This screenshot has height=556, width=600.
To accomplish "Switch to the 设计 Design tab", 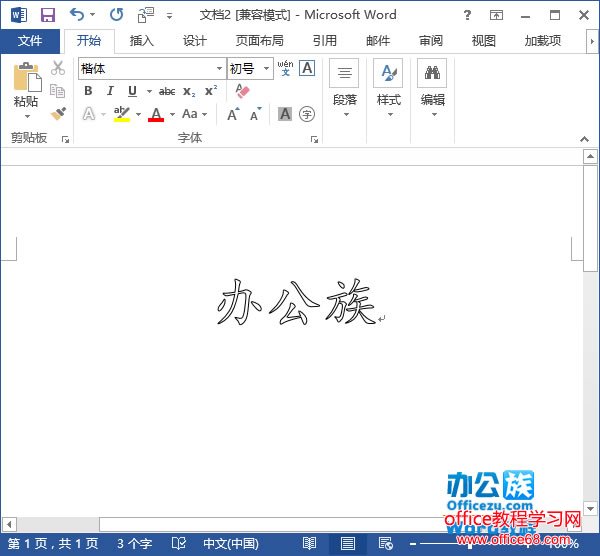I will (194, 41).
